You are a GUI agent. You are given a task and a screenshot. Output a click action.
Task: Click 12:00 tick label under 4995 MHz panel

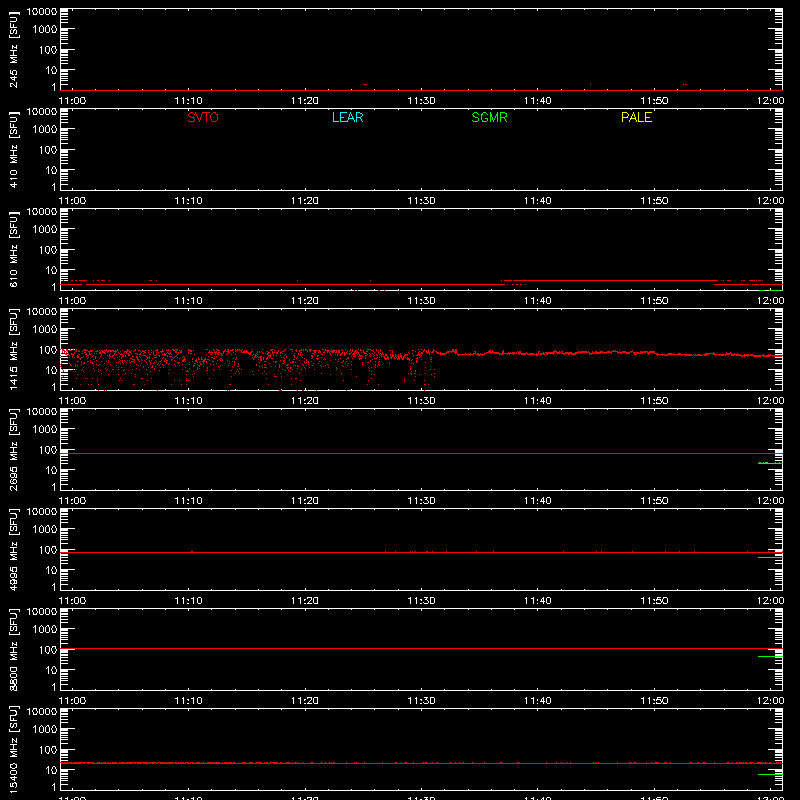770,601
